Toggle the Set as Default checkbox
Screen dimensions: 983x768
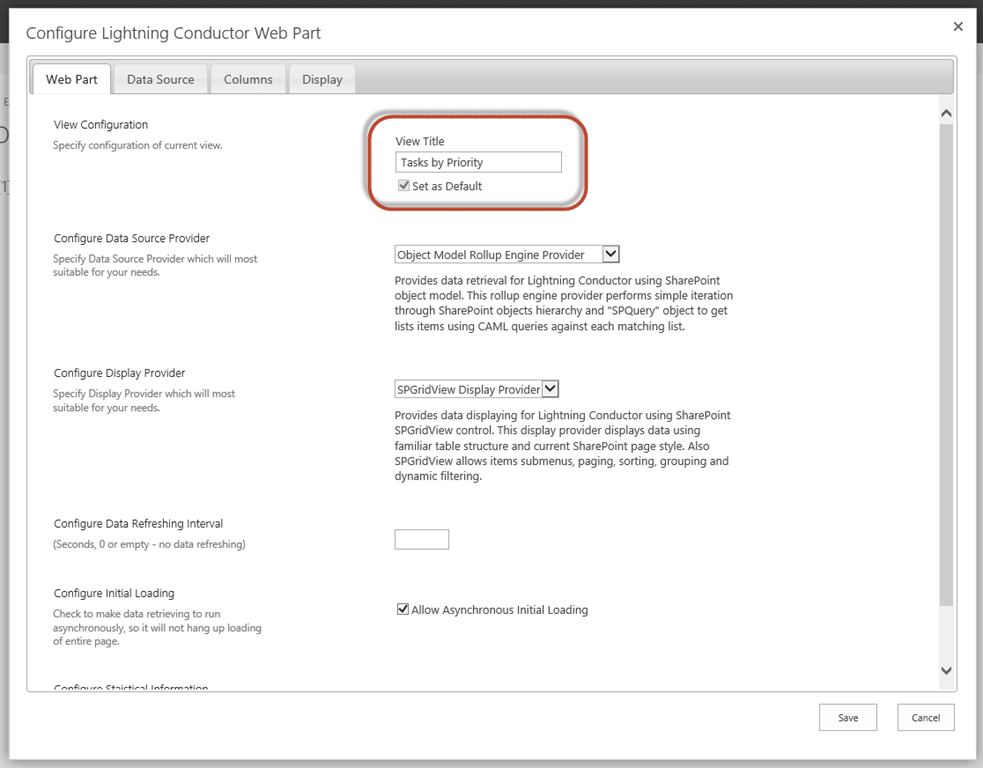tap(404, 186)
